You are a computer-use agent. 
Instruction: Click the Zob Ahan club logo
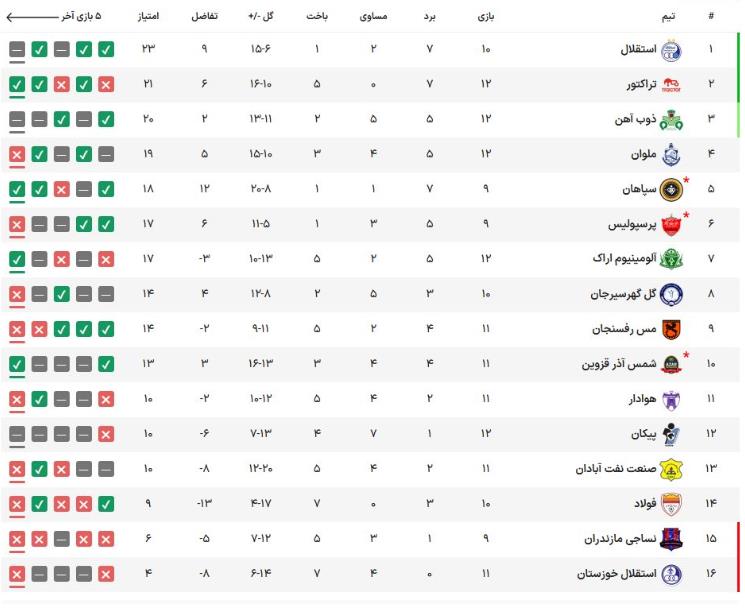tap(671, 120)
